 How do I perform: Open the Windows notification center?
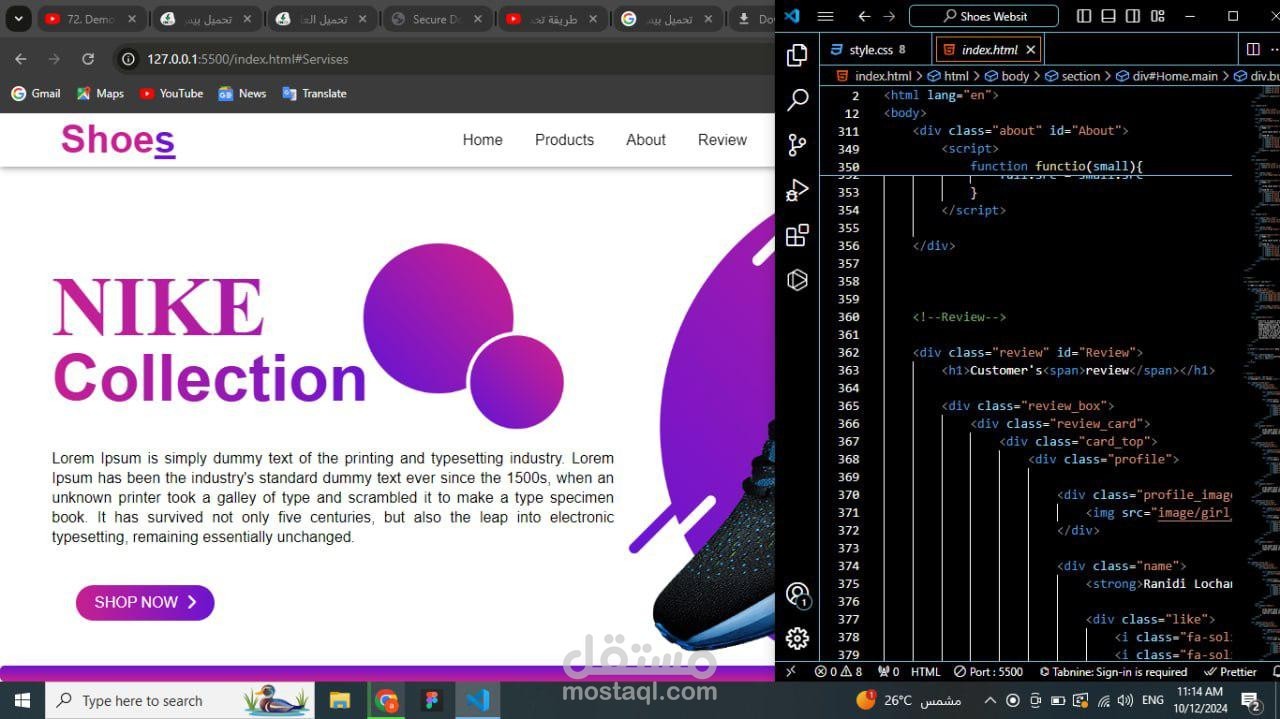click(x=1251, y=700)
